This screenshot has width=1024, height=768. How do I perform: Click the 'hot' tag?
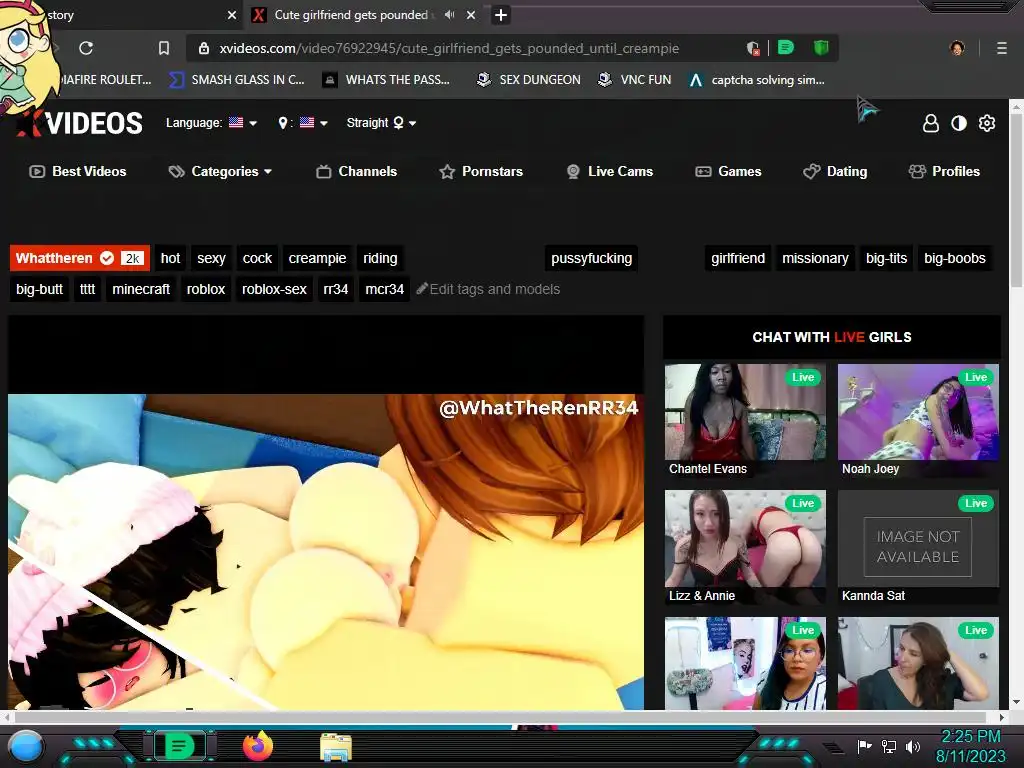(x=170, y=258)
